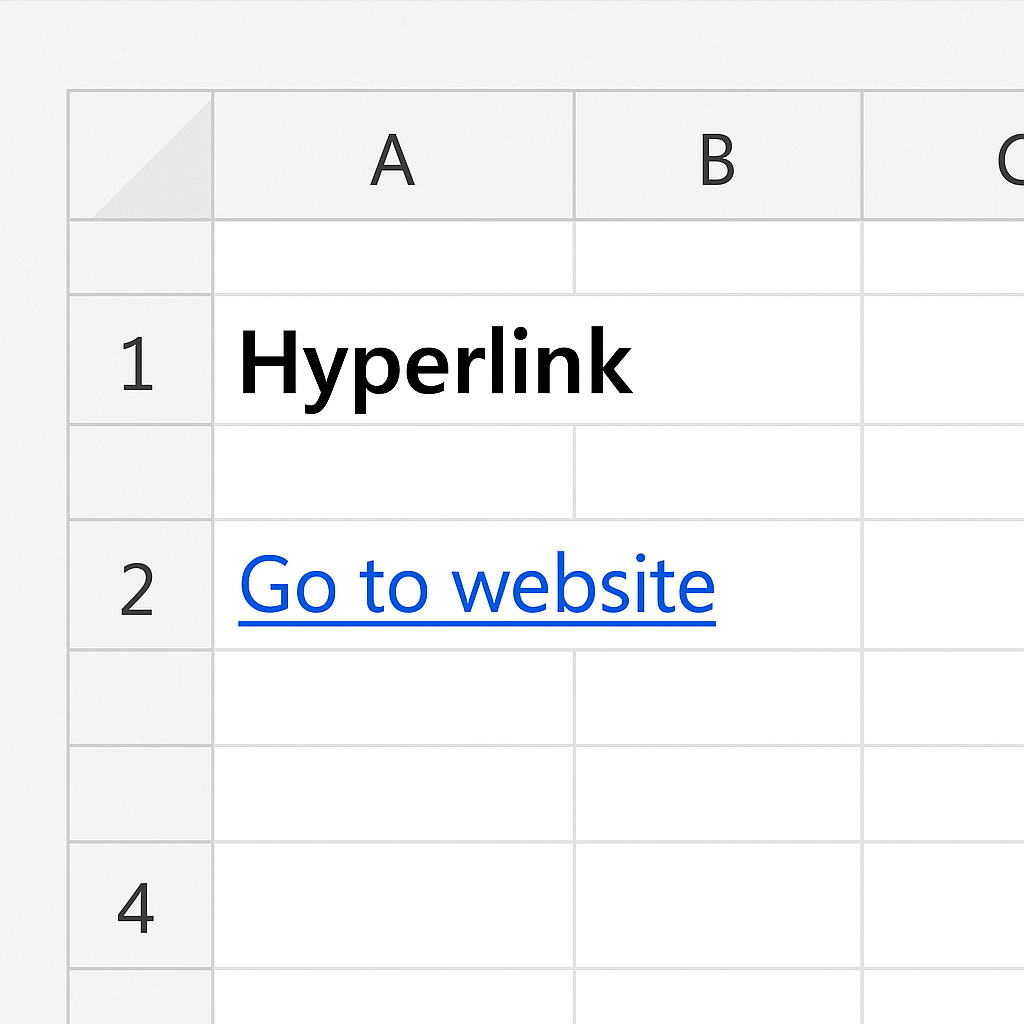Open the "Go to website" hyperlink

(x=477, y=586)
